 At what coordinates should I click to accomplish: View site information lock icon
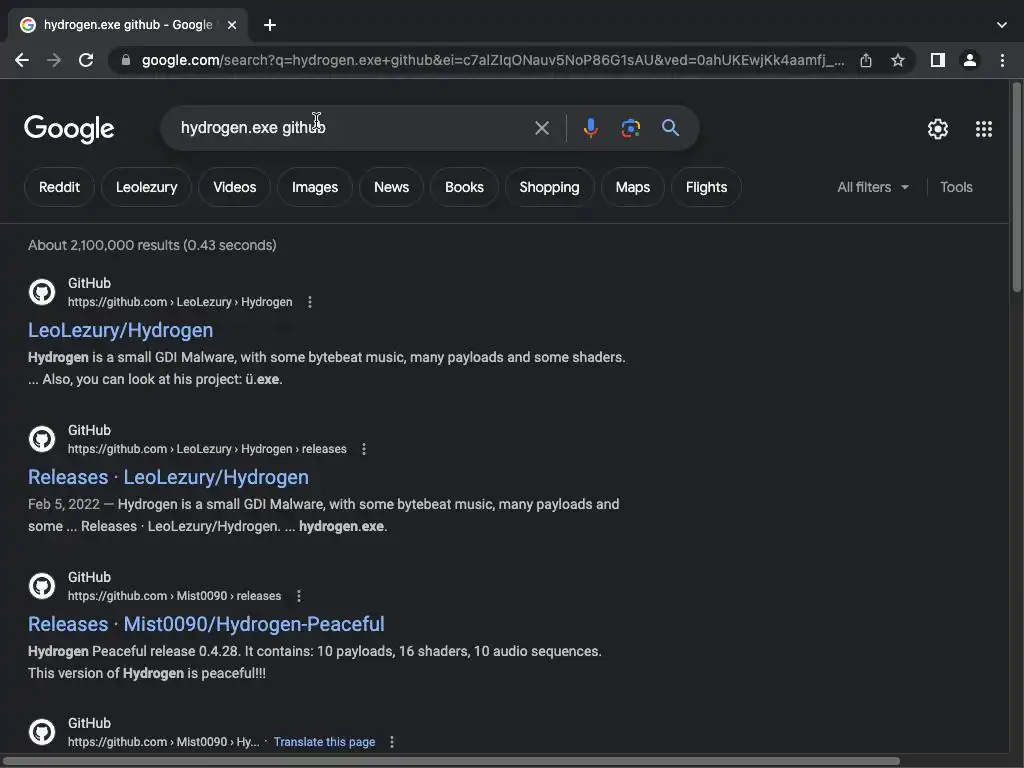126,60
